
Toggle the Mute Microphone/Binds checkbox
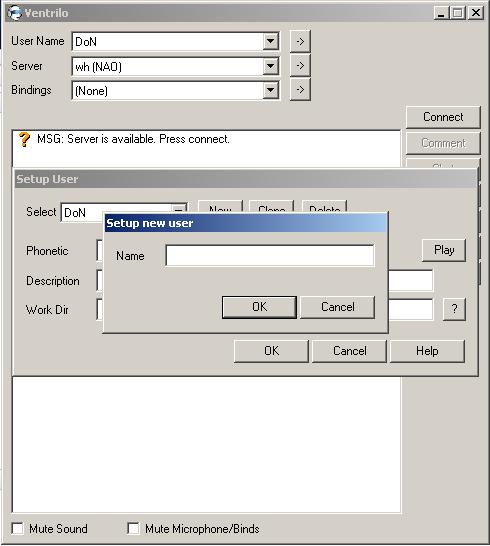(133, 528)
